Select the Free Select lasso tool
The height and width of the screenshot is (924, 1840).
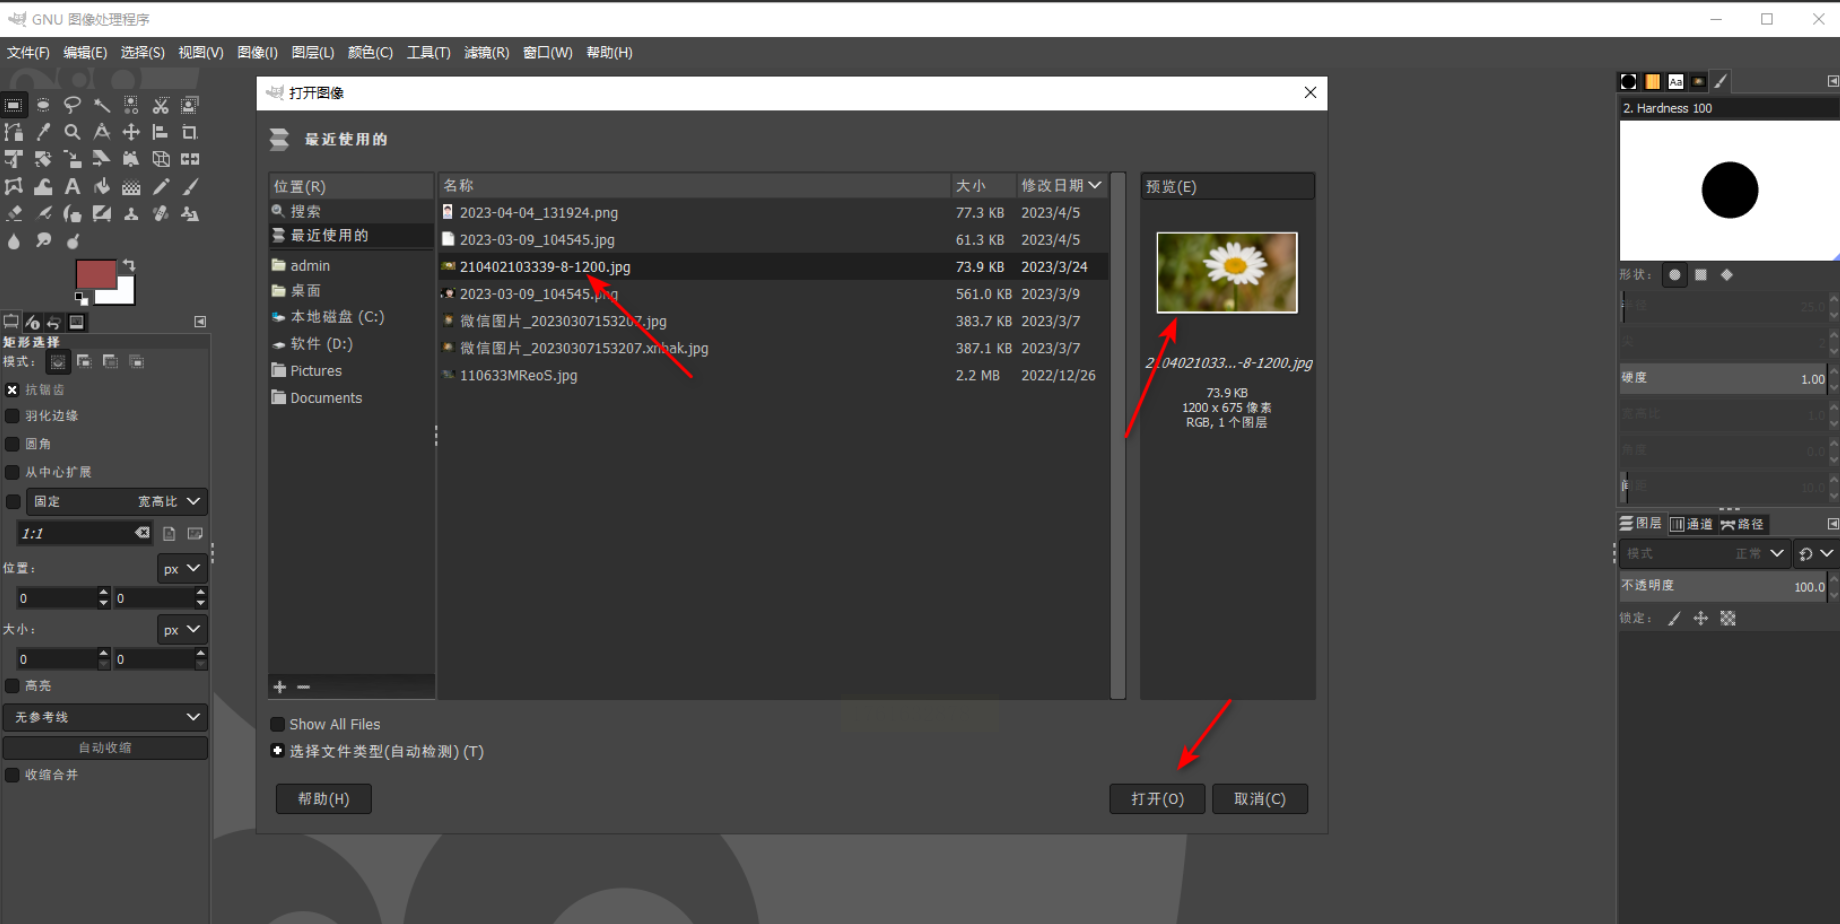[x=72, y=105]
